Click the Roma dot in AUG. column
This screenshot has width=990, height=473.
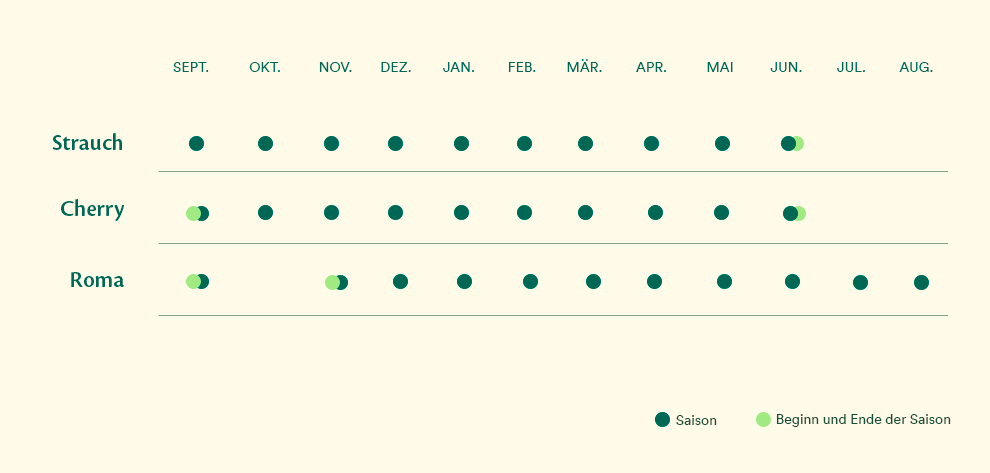click(921, 282)
